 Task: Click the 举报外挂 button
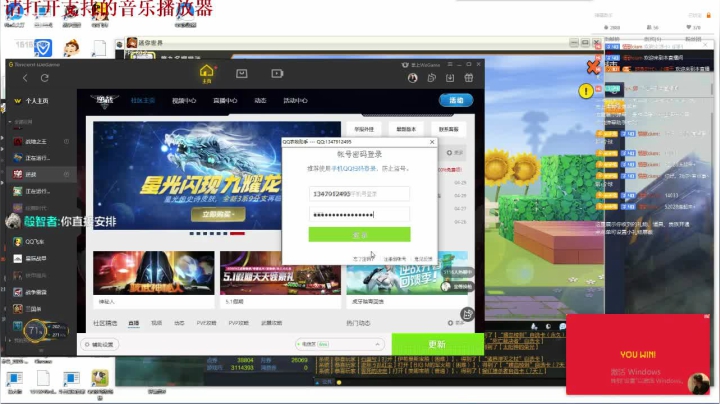click(x=364, y=129)
